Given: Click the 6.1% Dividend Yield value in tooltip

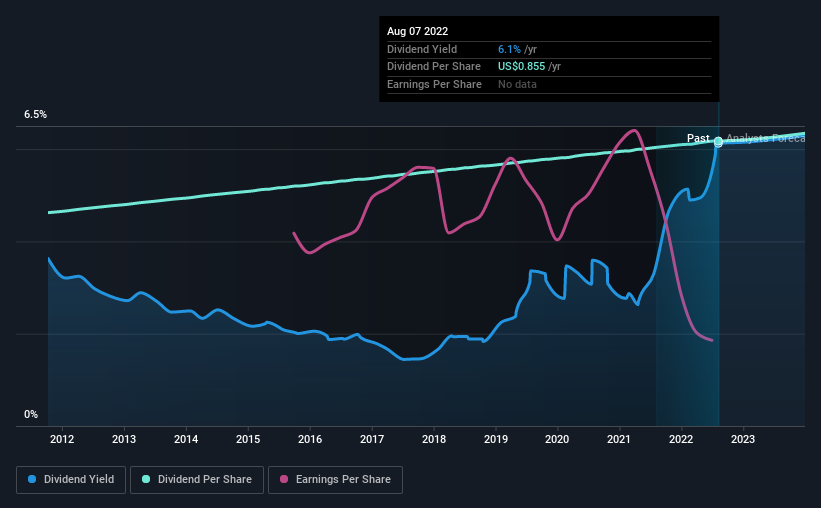Looking at the screenshot, I should point(509,49).
